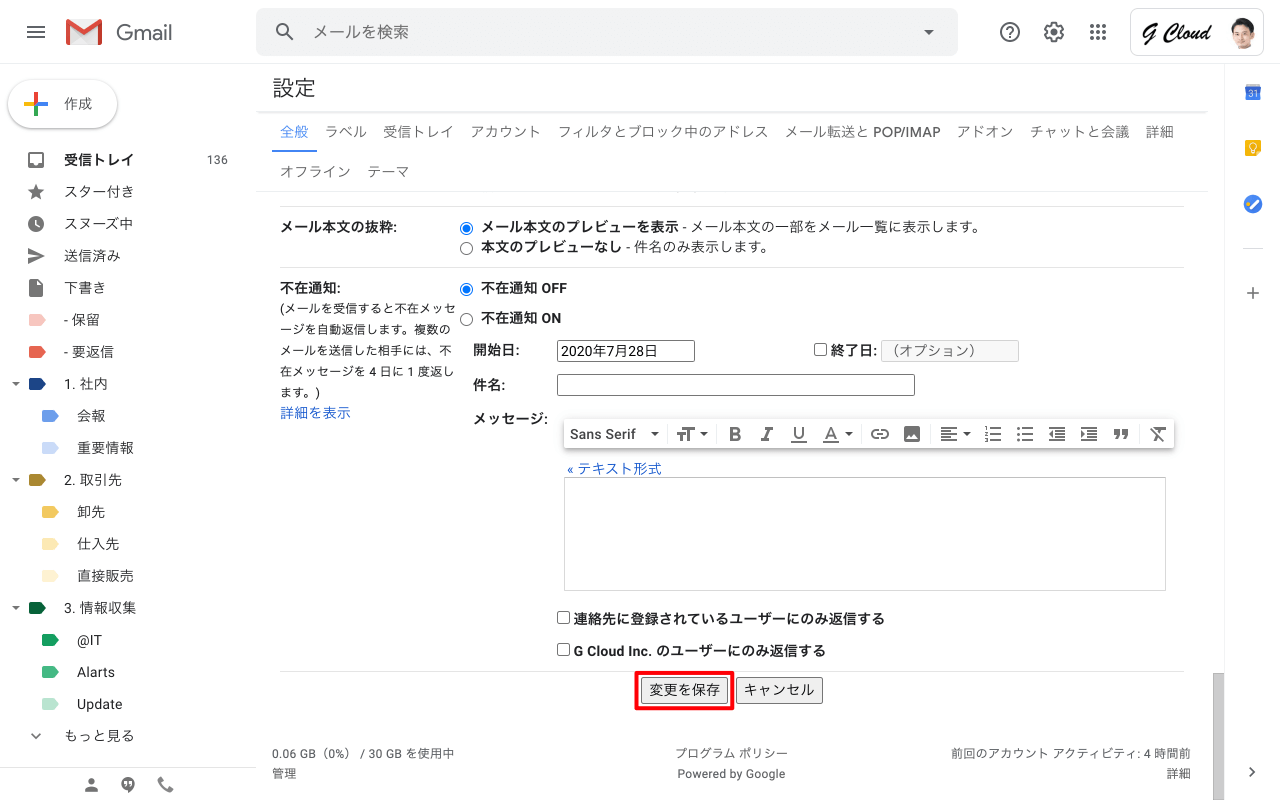Apply quote formatting with the quotation icon
Viewport: 1280px width, 800px height.
1121,434
